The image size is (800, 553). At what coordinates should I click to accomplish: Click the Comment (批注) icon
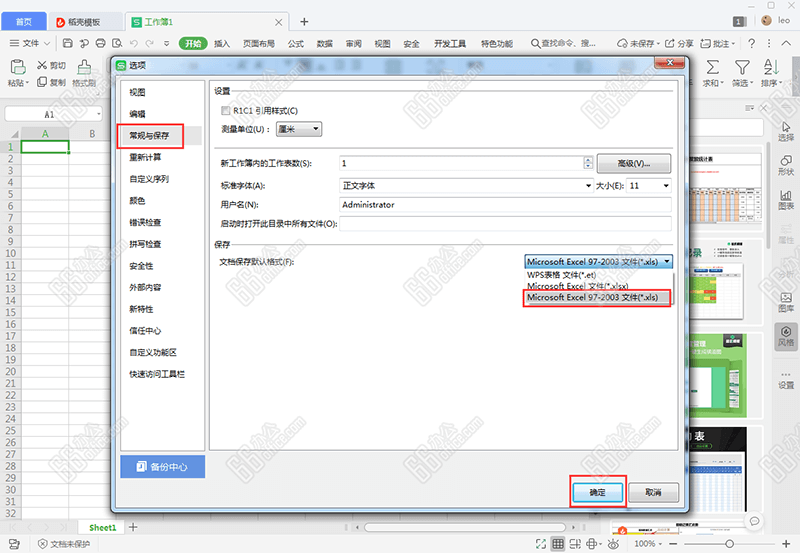(x=705, y=43)
